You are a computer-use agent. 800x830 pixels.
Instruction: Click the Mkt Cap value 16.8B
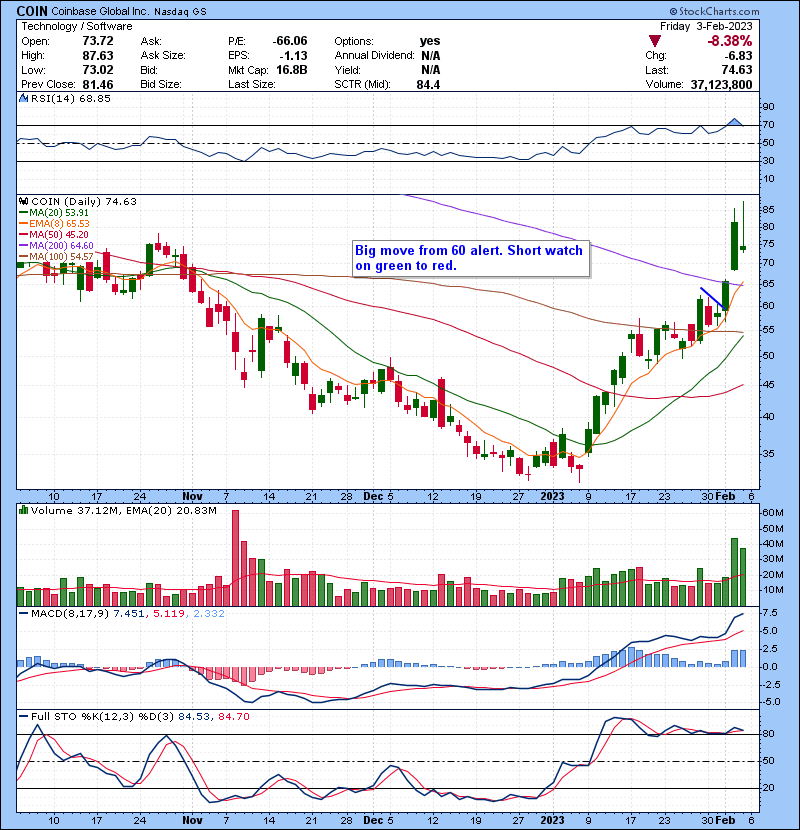click(x=292, y=70)
